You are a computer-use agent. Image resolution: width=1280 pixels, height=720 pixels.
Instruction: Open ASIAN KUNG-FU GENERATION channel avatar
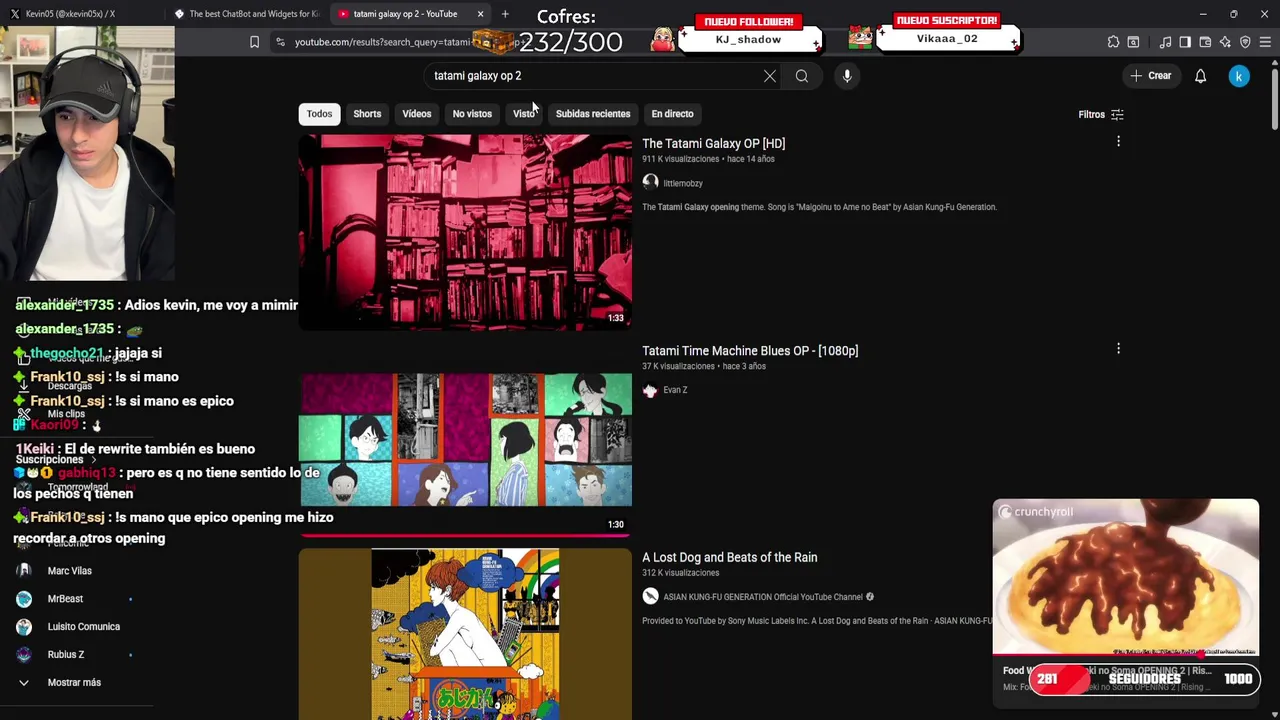pyautogui.click(x=650, y=597)
